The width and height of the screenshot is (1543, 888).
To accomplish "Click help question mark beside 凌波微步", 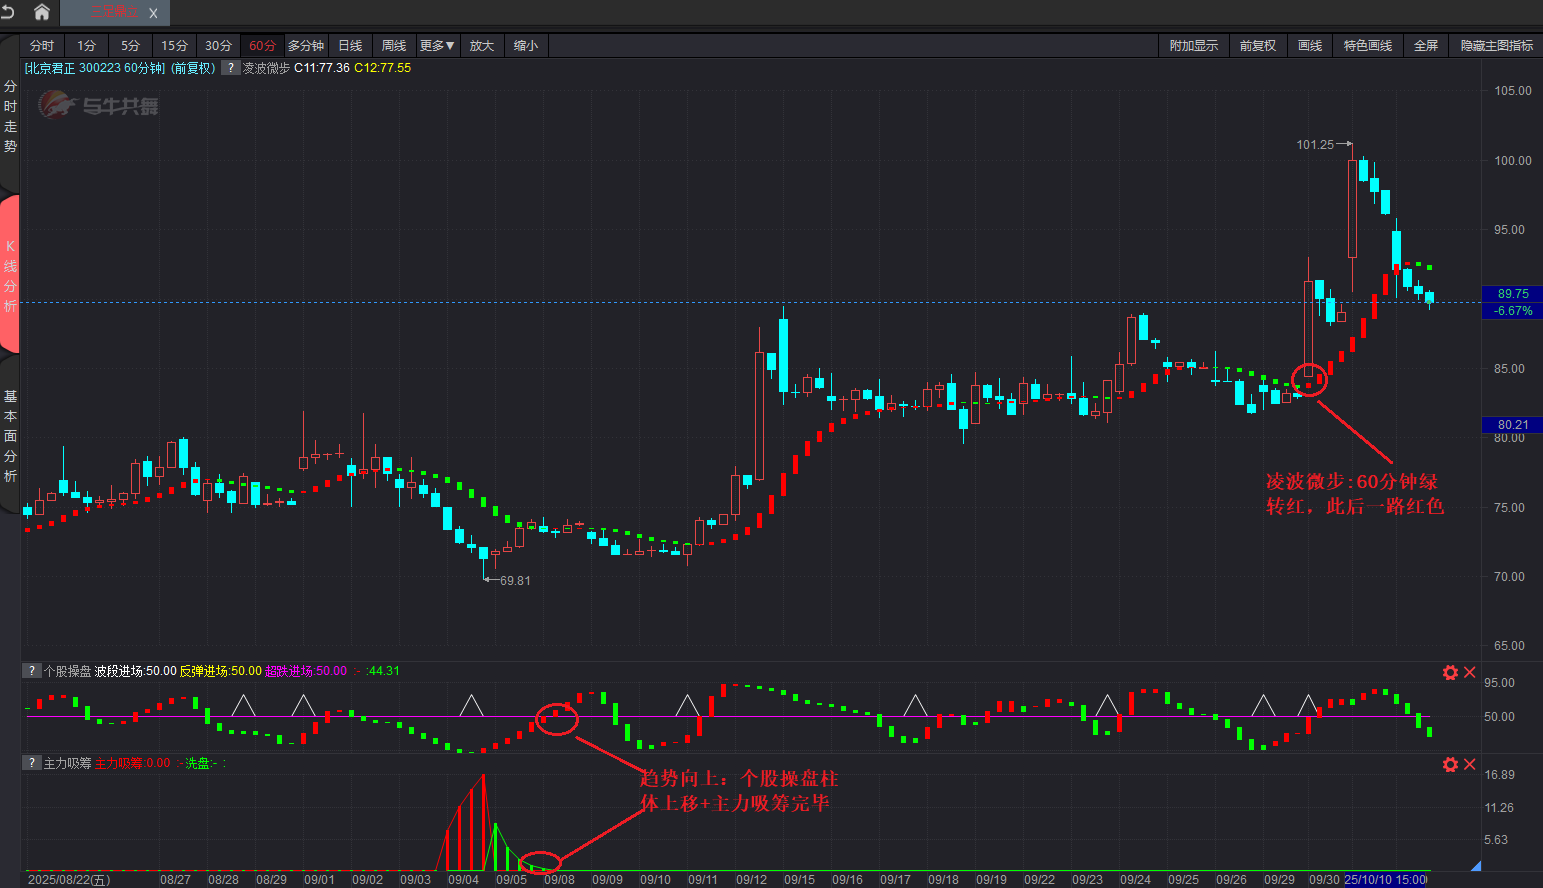I will click(x=230, y=68).
